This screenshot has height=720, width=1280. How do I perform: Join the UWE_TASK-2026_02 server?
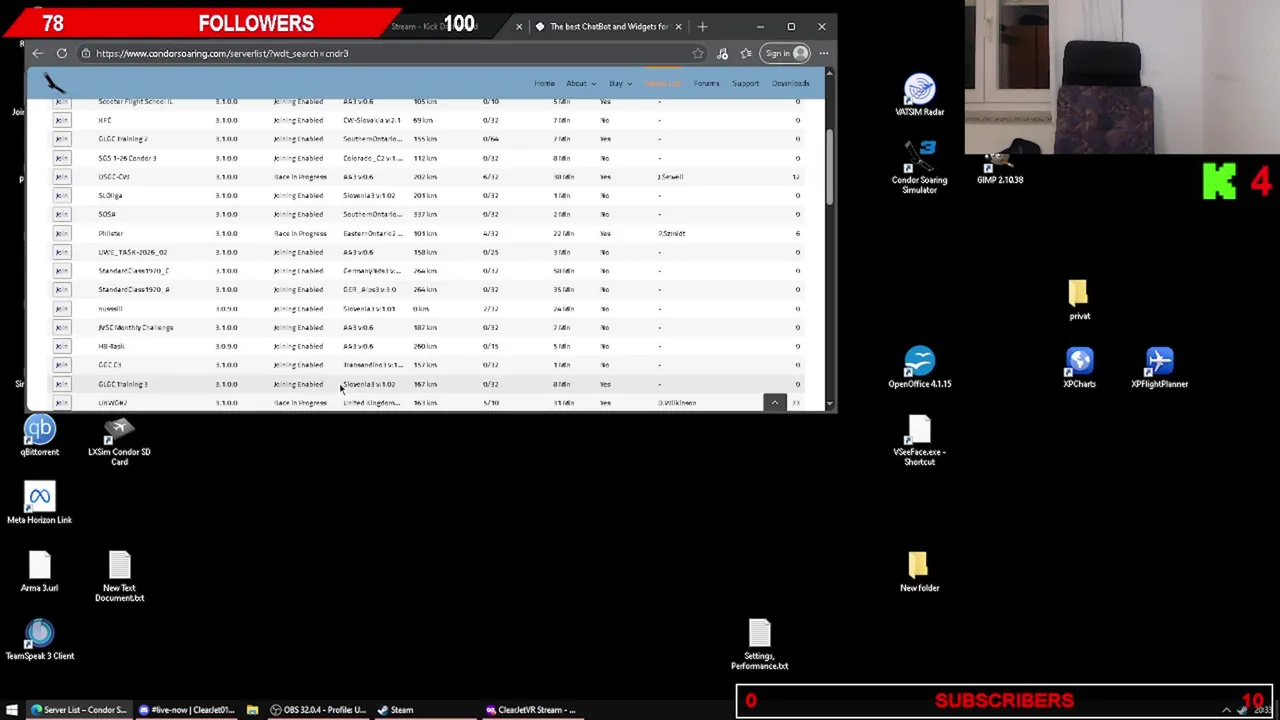(62, 252)
